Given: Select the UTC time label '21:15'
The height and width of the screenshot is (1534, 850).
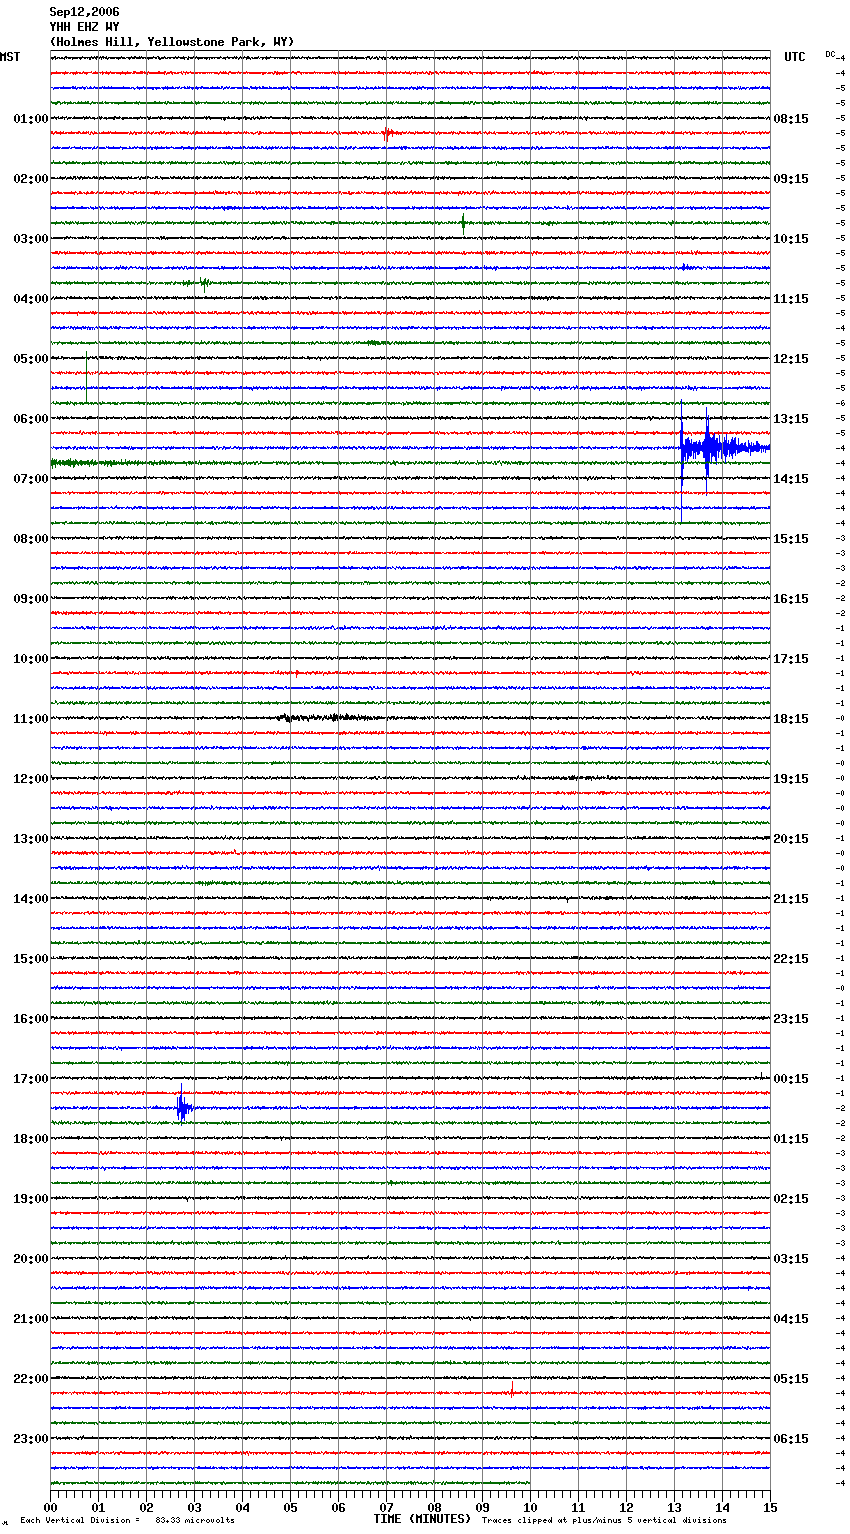Looking at the screenshot, I should [x=791, y=899].
